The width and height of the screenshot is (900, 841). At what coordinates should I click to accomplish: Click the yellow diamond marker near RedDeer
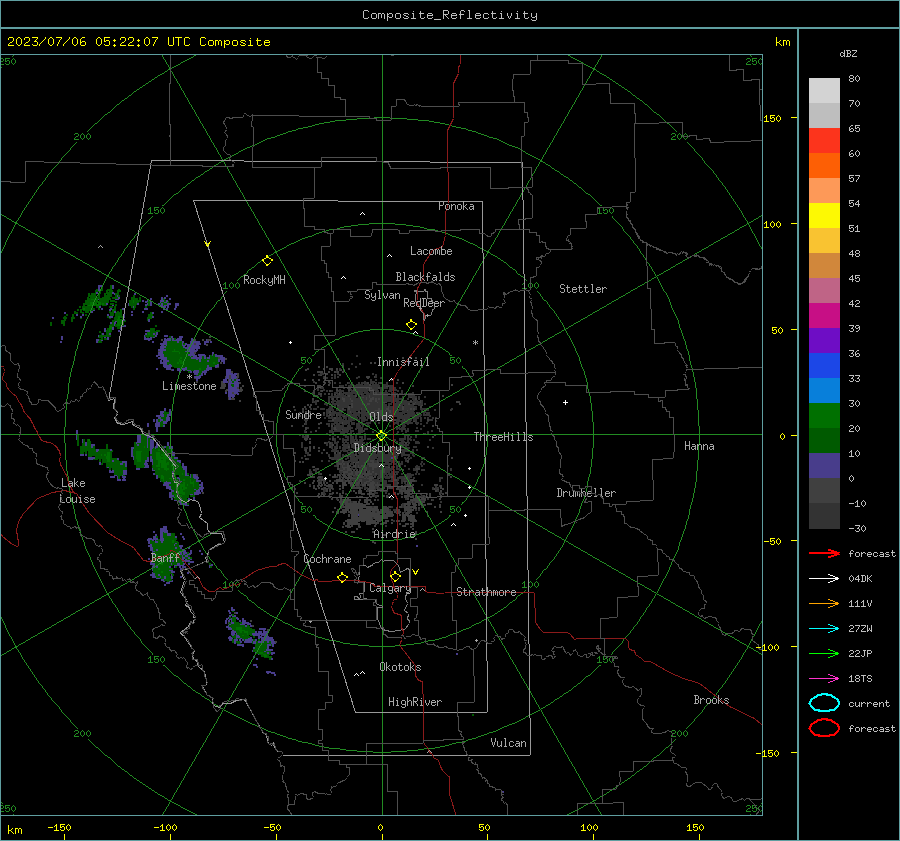(411, 325)
